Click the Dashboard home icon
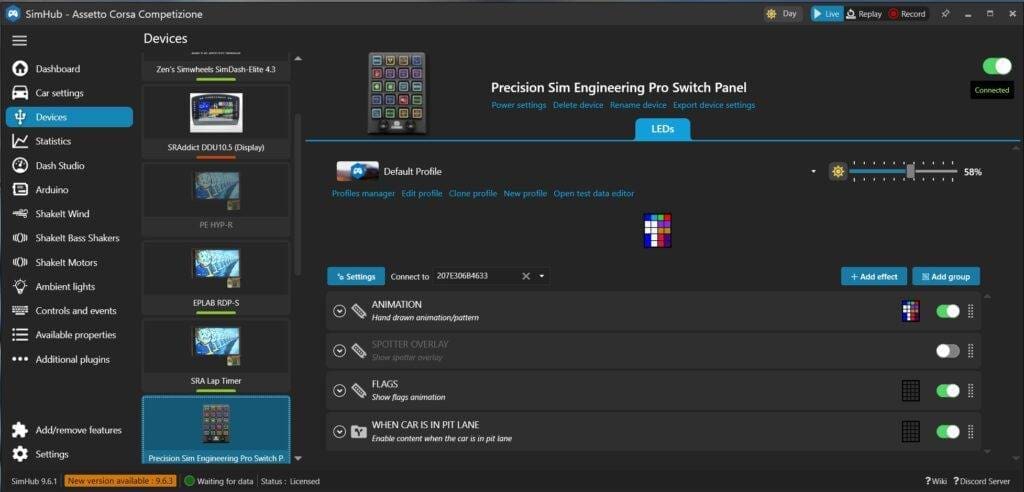 click(x=20, y=69)
